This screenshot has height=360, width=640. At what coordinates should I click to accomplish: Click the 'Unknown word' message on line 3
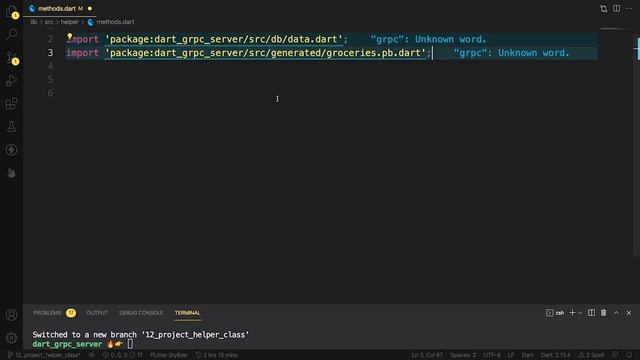click(x=511, y=53)
